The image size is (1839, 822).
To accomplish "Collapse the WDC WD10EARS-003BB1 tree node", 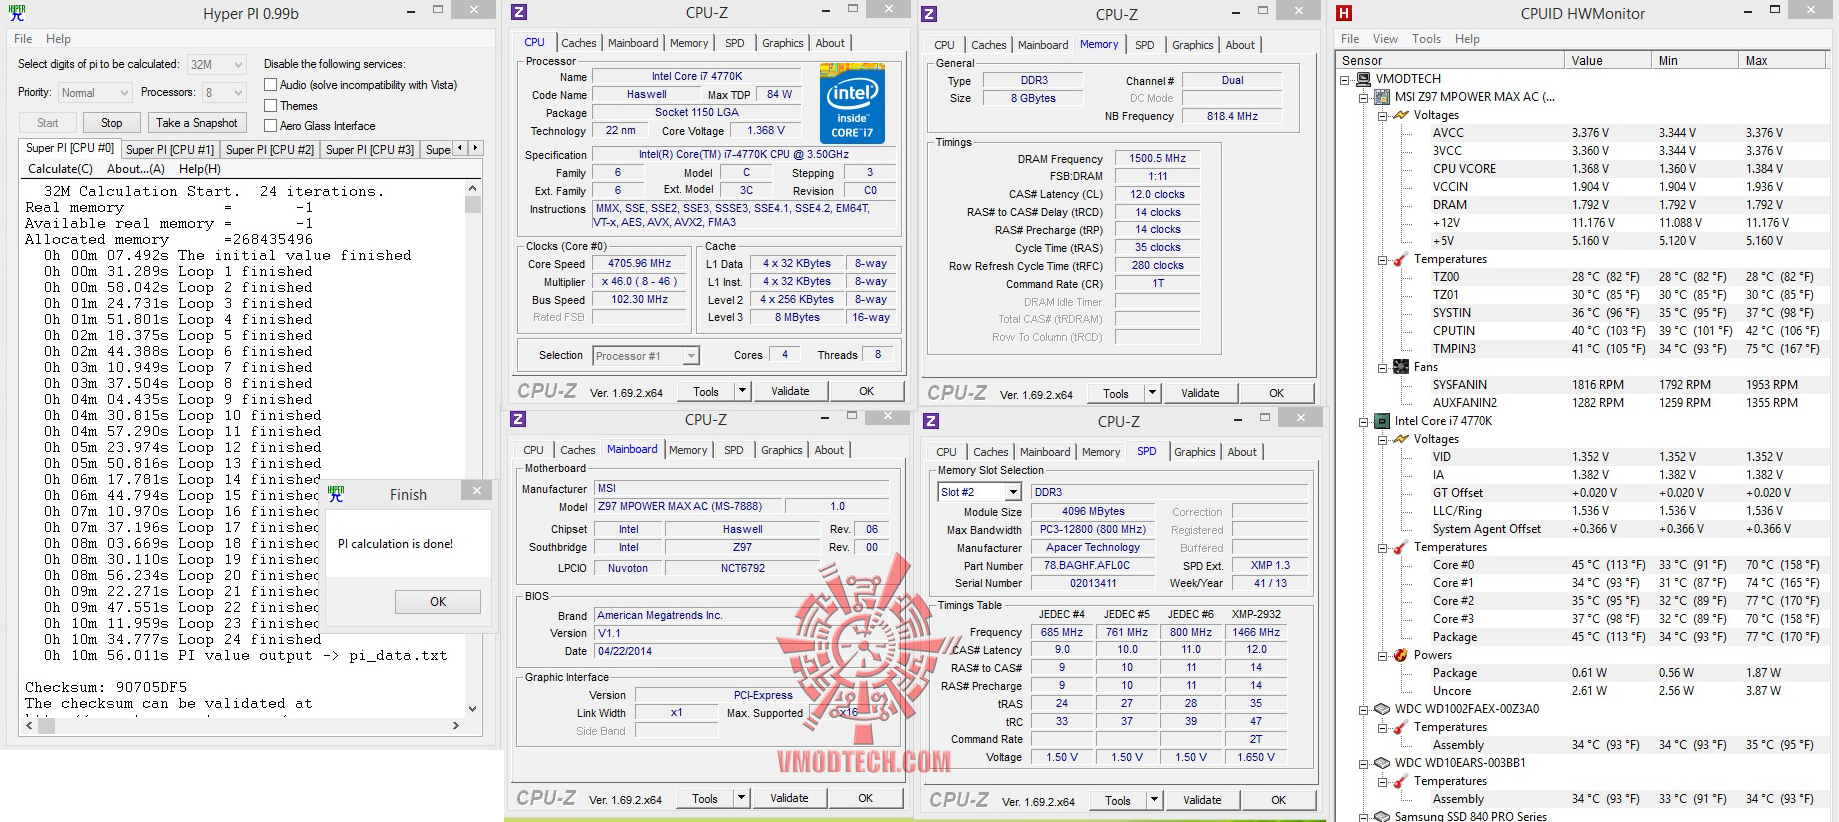I will pos(1363,763).
